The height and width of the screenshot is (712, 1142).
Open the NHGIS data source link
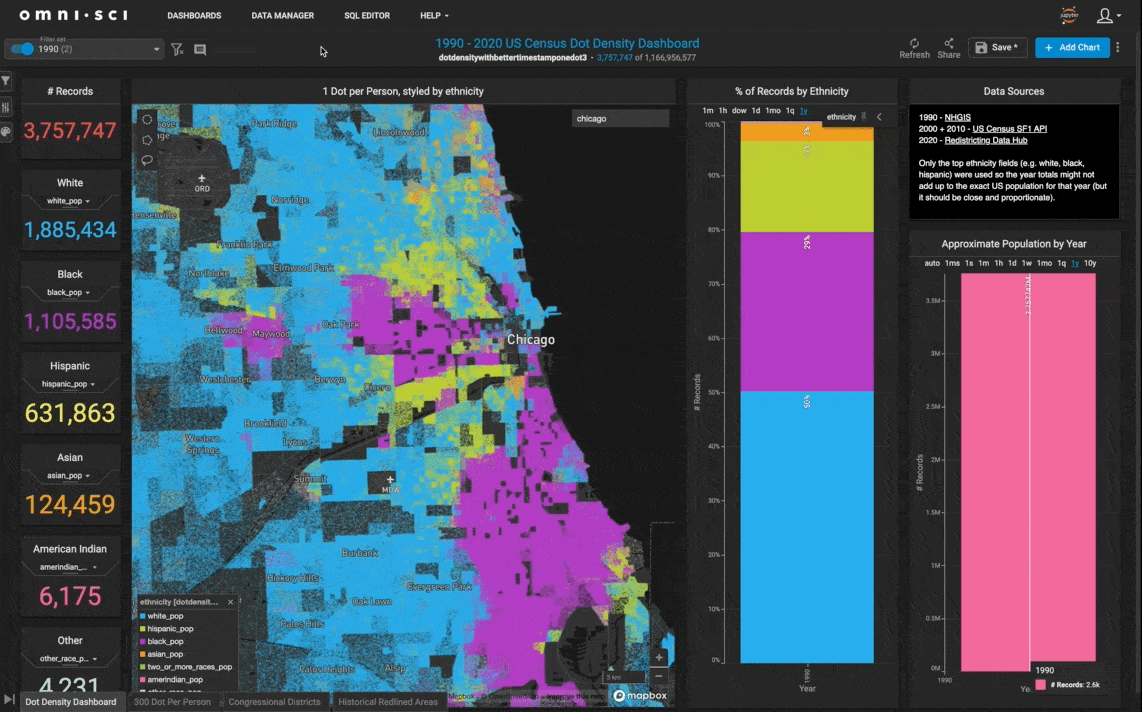tap(957, 117)
